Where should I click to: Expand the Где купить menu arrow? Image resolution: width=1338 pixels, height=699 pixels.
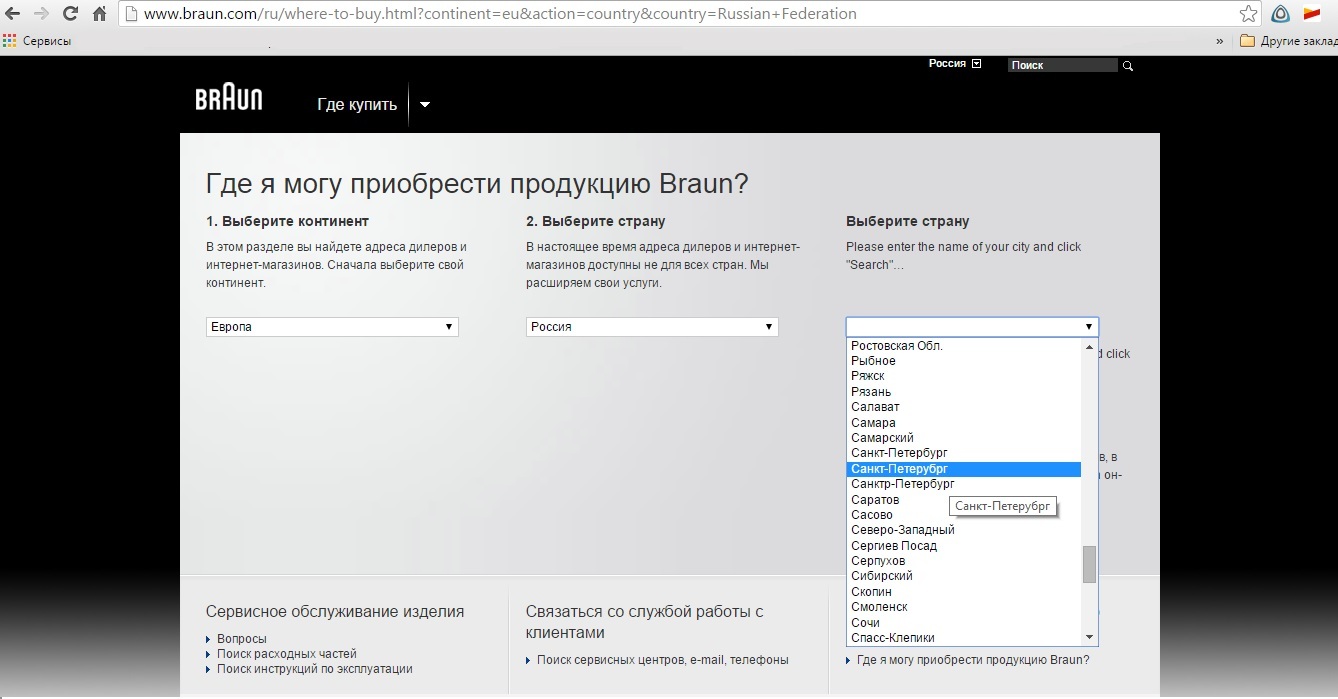[425, 104]
